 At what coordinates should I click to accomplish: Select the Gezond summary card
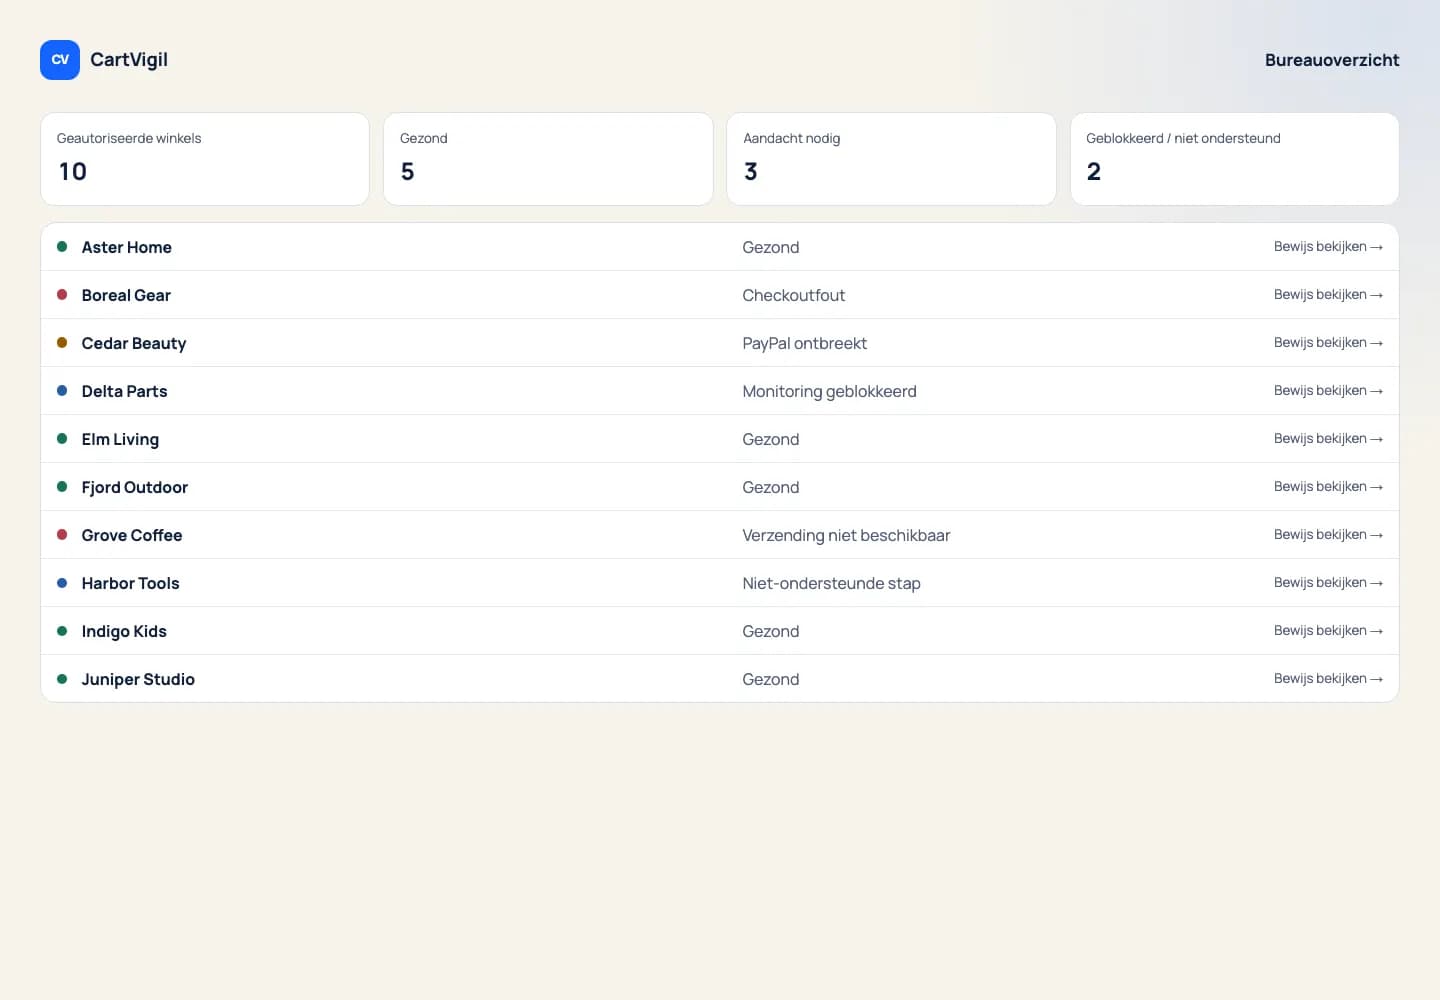(x=548, y=159)
